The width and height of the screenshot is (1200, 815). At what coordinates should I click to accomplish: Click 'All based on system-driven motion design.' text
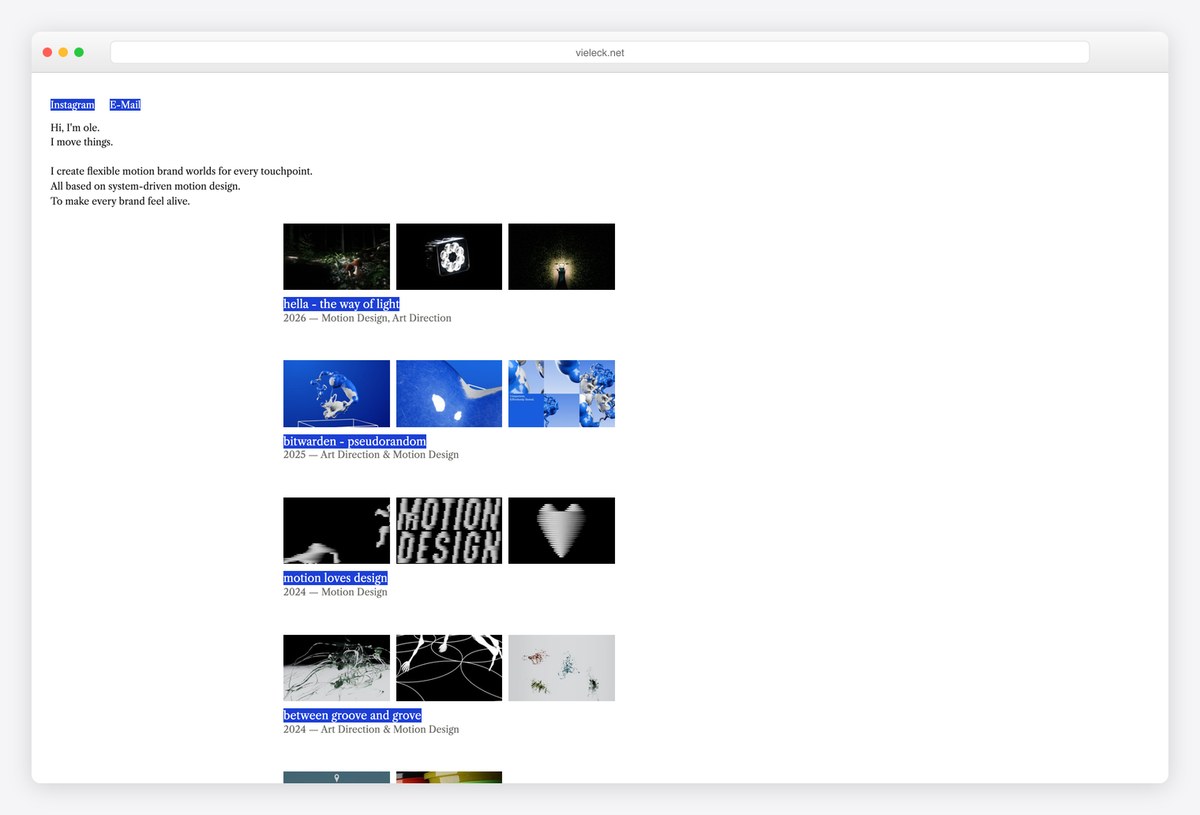pyautogui.click(x=145, y=186)
